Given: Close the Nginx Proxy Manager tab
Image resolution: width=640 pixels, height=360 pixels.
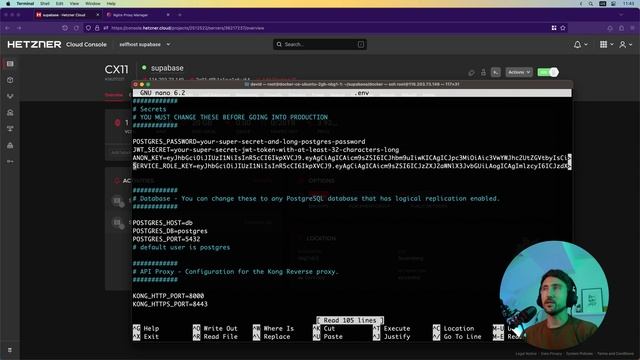Looking at the screenshot, I should point(168,15).
